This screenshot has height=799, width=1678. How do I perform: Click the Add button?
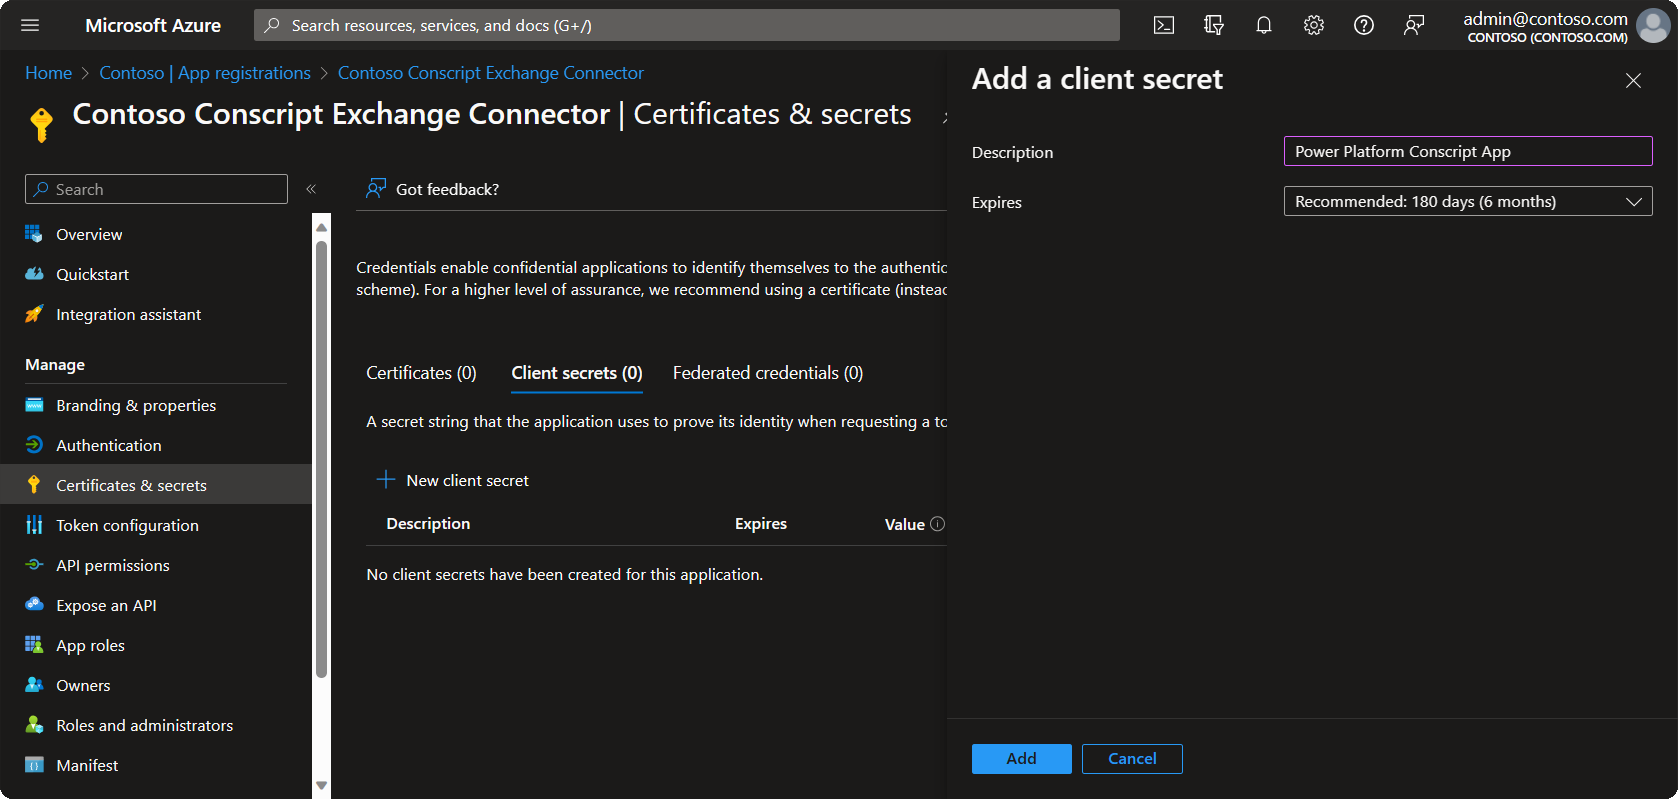coord(1021,759)
